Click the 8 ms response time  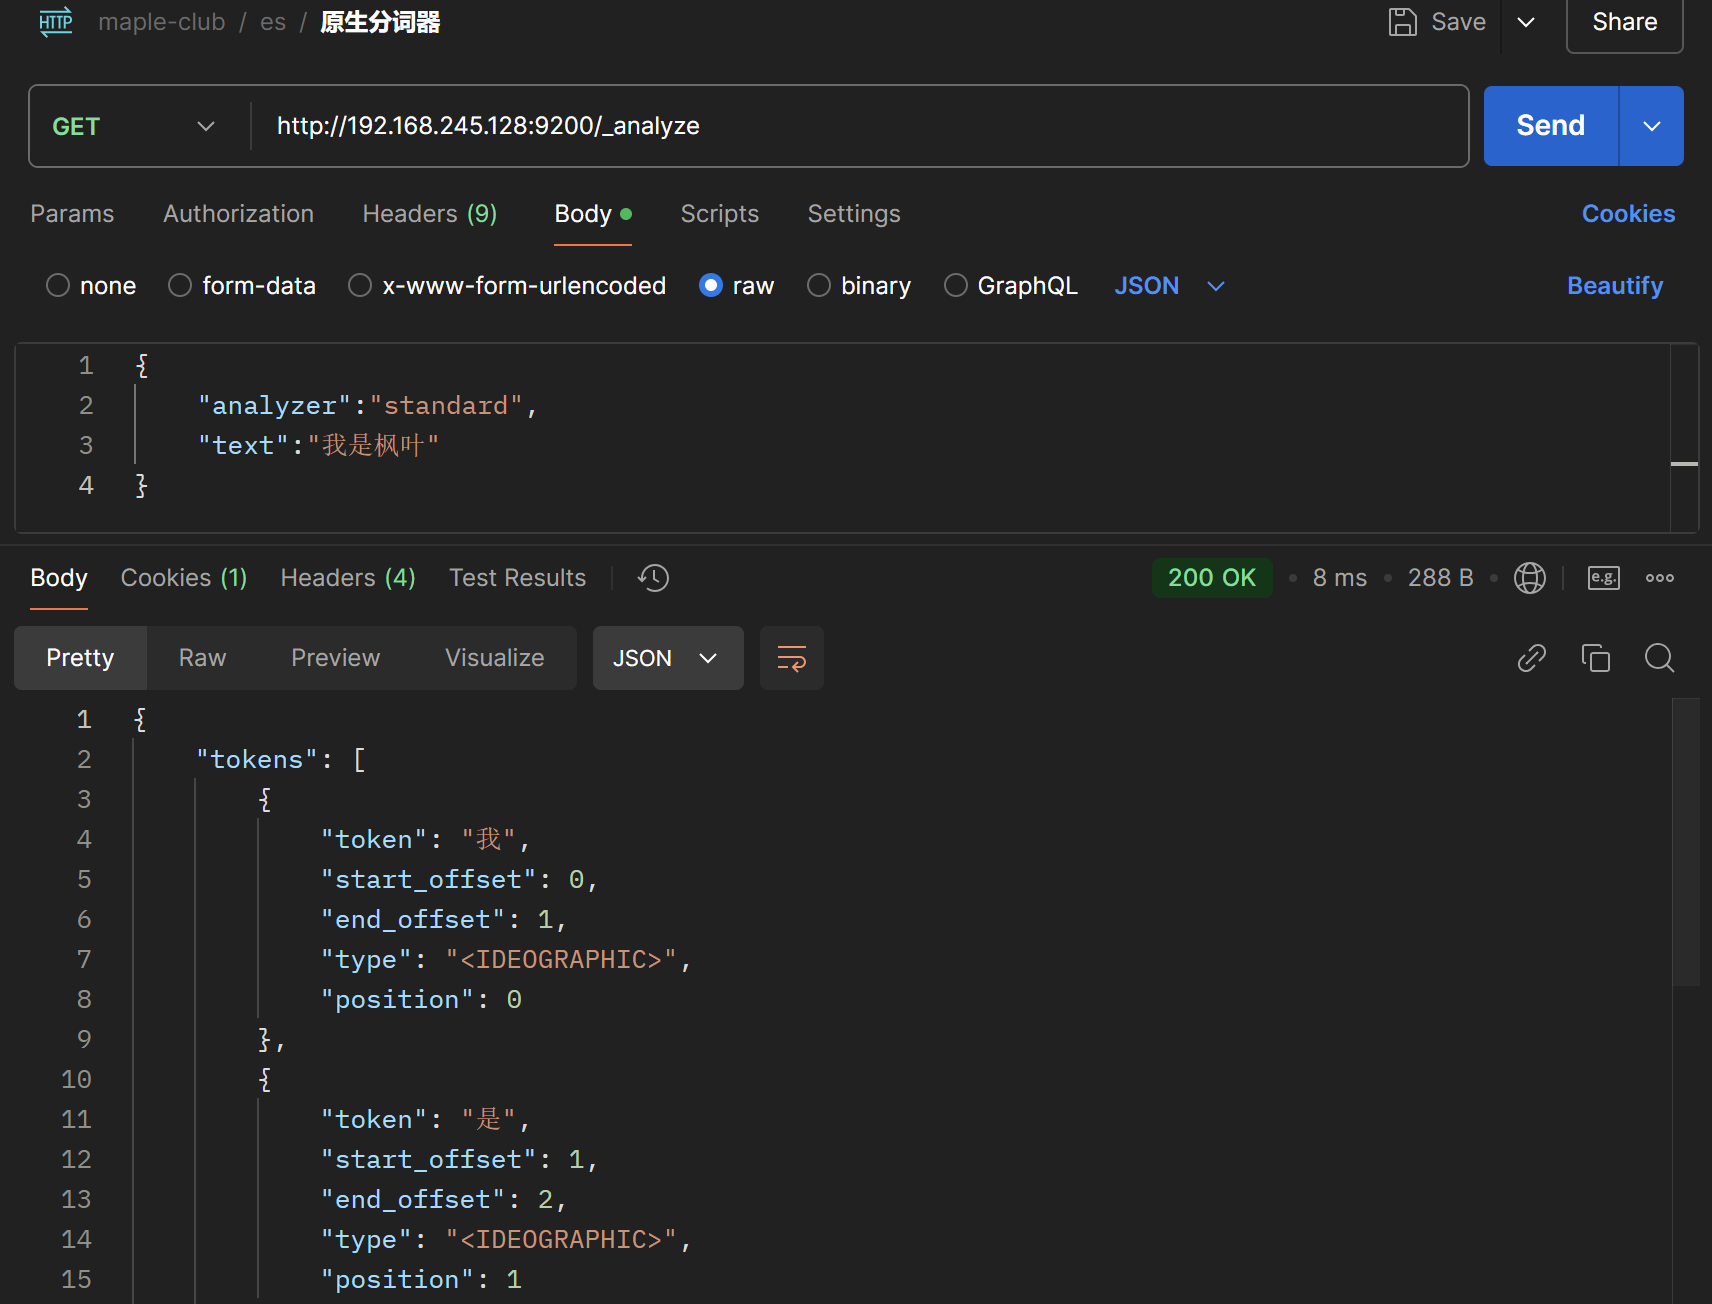click(x=1340, y=578)
